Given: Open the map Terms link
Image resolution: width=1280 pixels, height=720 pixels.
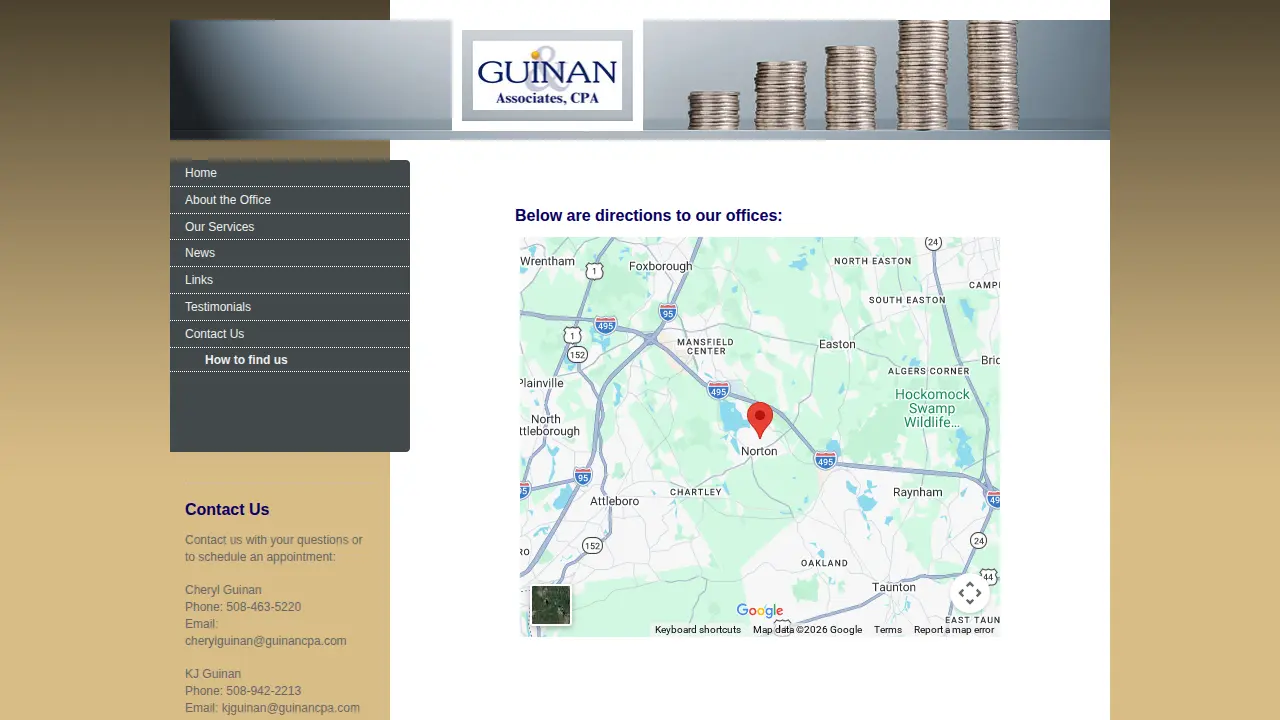Looking at the screenshot, I should (x=888, y=630).
